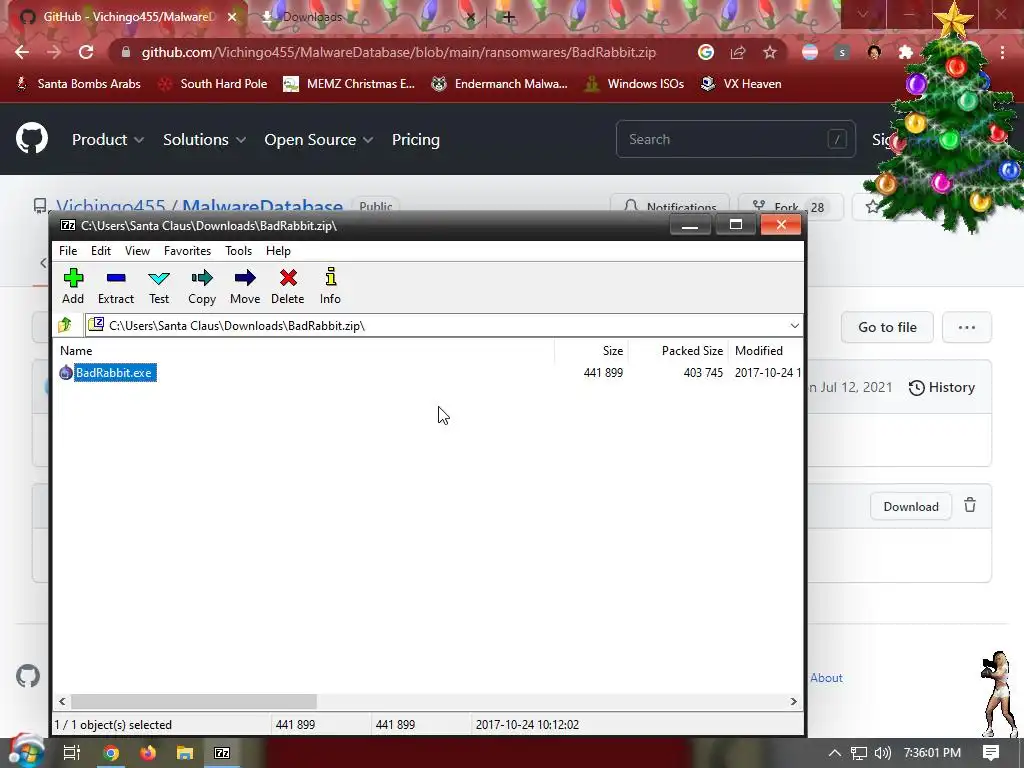1024x768 pixels.
Task: Expand the 7-Zip address path dropdown
Action: [x=794, y=325]
